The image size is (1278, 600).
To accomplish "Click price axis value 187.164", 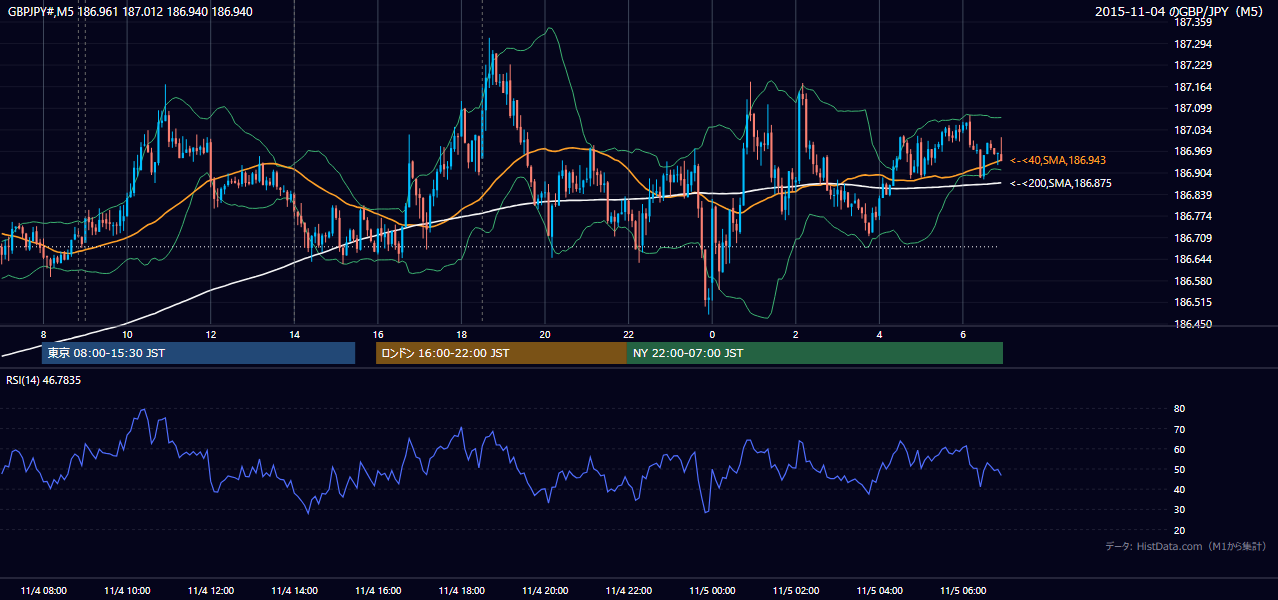I will [1191, 87].
